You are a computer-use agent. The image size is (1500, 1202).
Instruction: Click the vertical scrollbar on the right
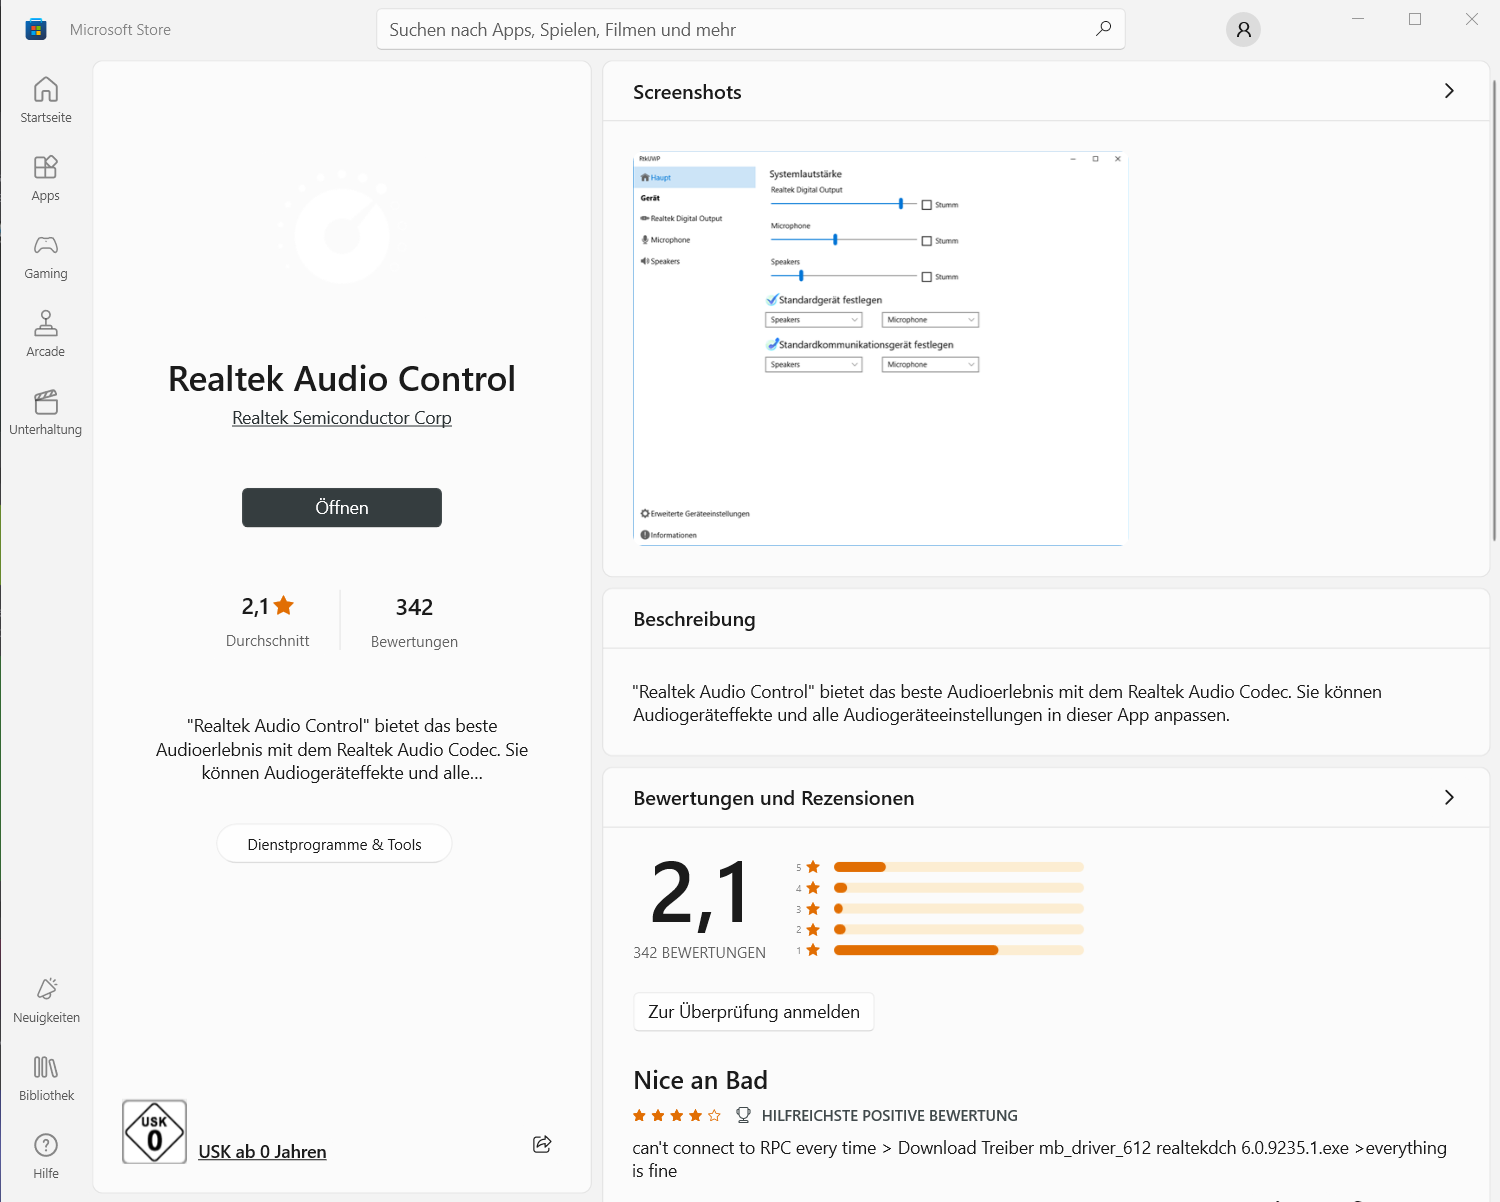tap(1494, 310)
